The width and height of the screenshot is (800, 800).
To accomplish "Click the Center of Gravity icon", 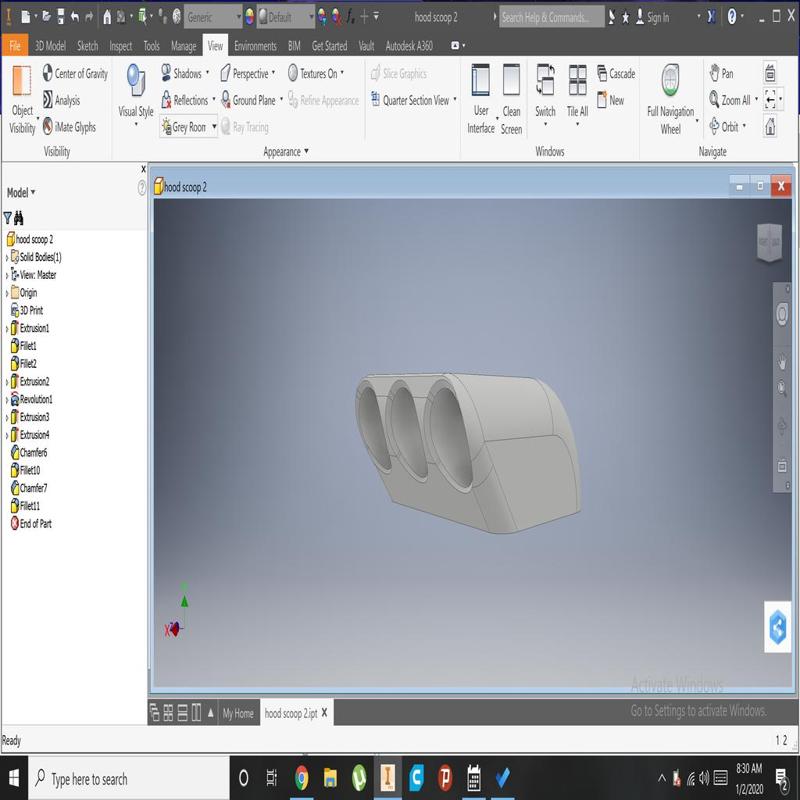I will tap(48, 74).
